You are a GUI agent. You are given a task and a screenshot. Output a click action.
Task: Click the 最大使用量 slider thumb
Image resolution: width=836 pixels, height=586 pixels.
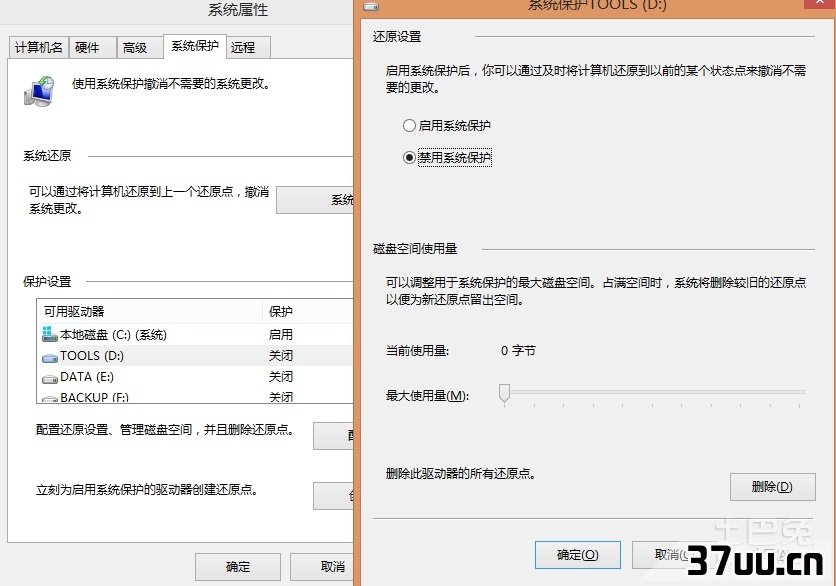504,394
